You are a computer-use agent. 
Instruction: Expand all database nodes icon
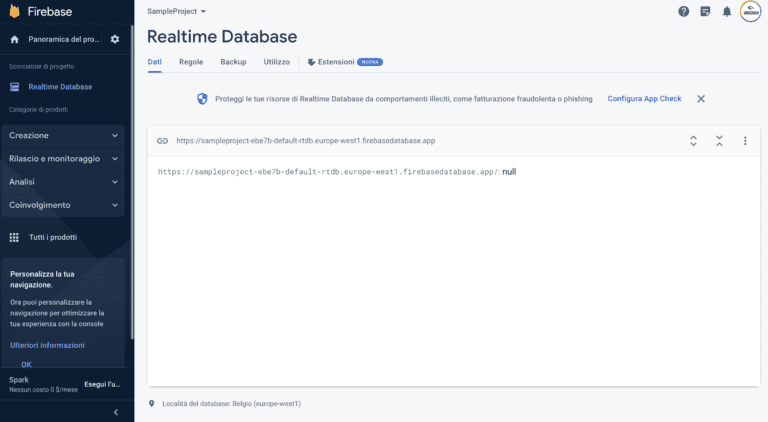[693, 141]
